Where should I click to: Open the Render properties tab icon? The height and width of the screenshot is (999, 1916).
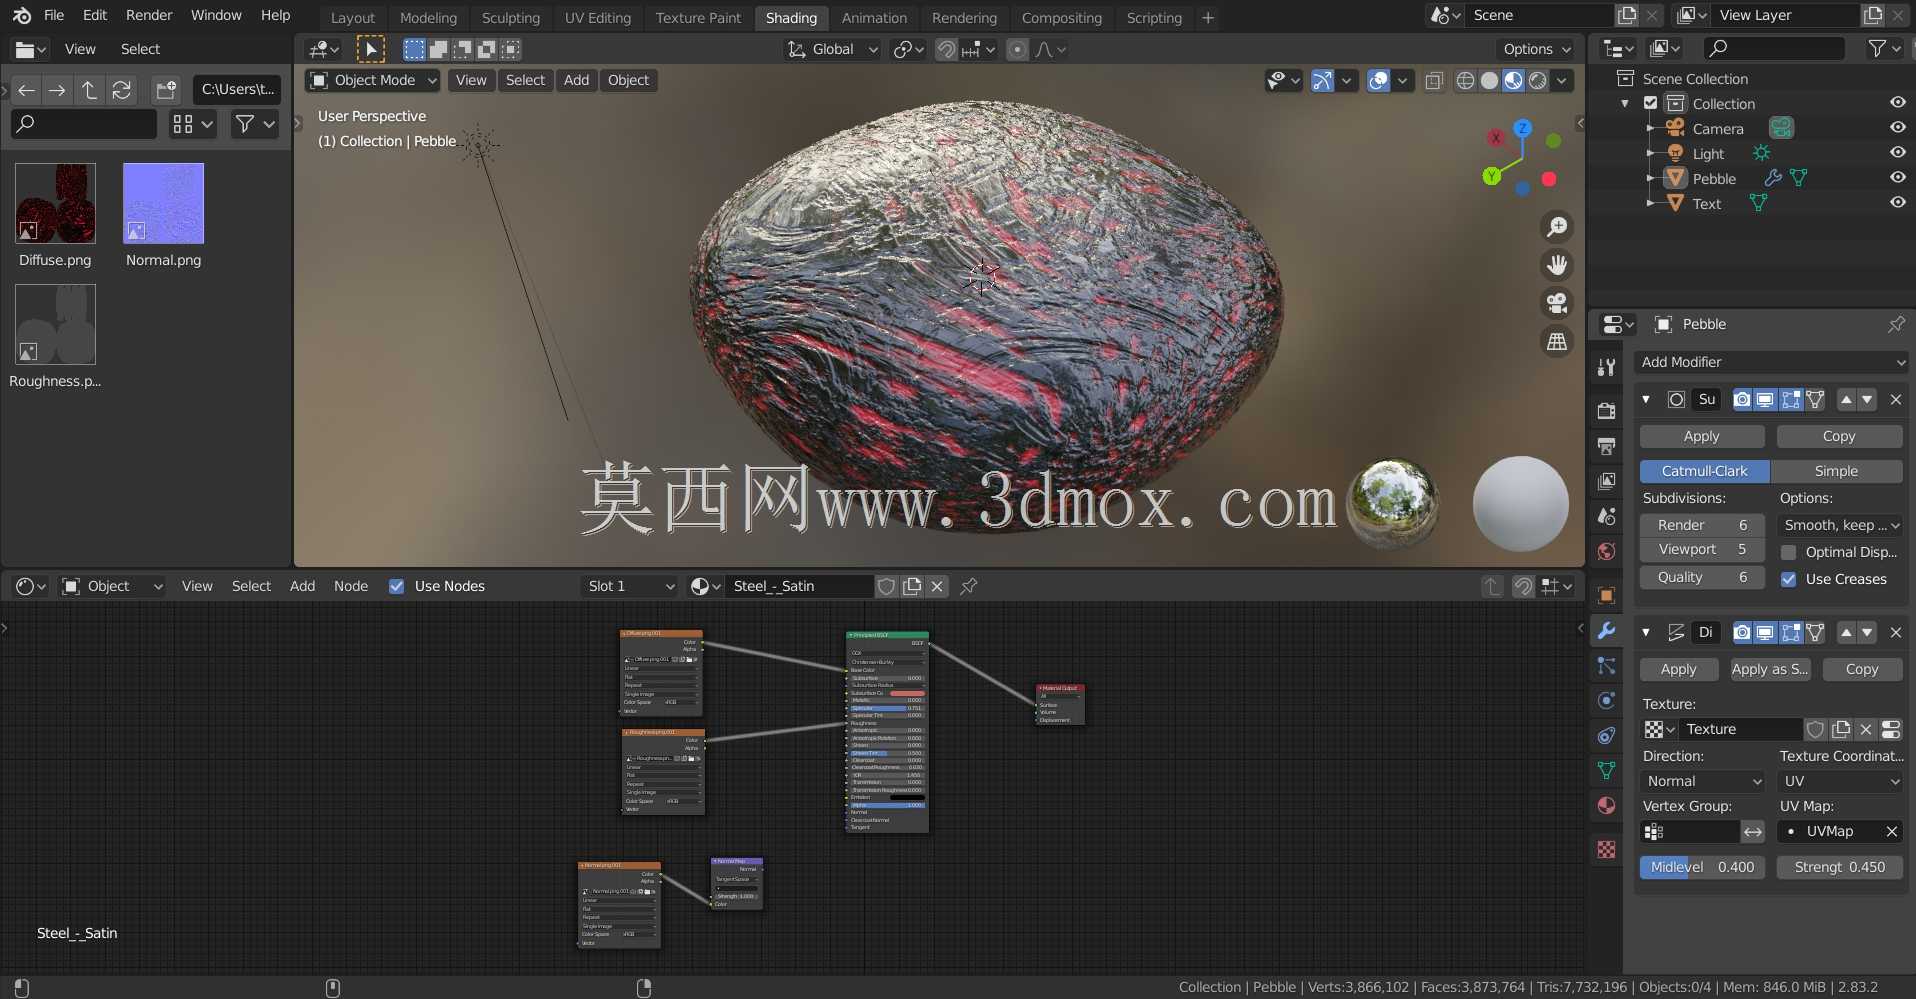(x=1606, y=411)
